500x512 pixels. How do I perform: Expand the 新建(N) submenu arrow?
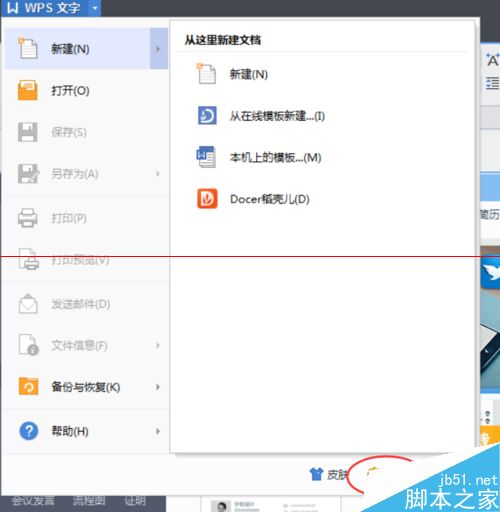(158, 49)
